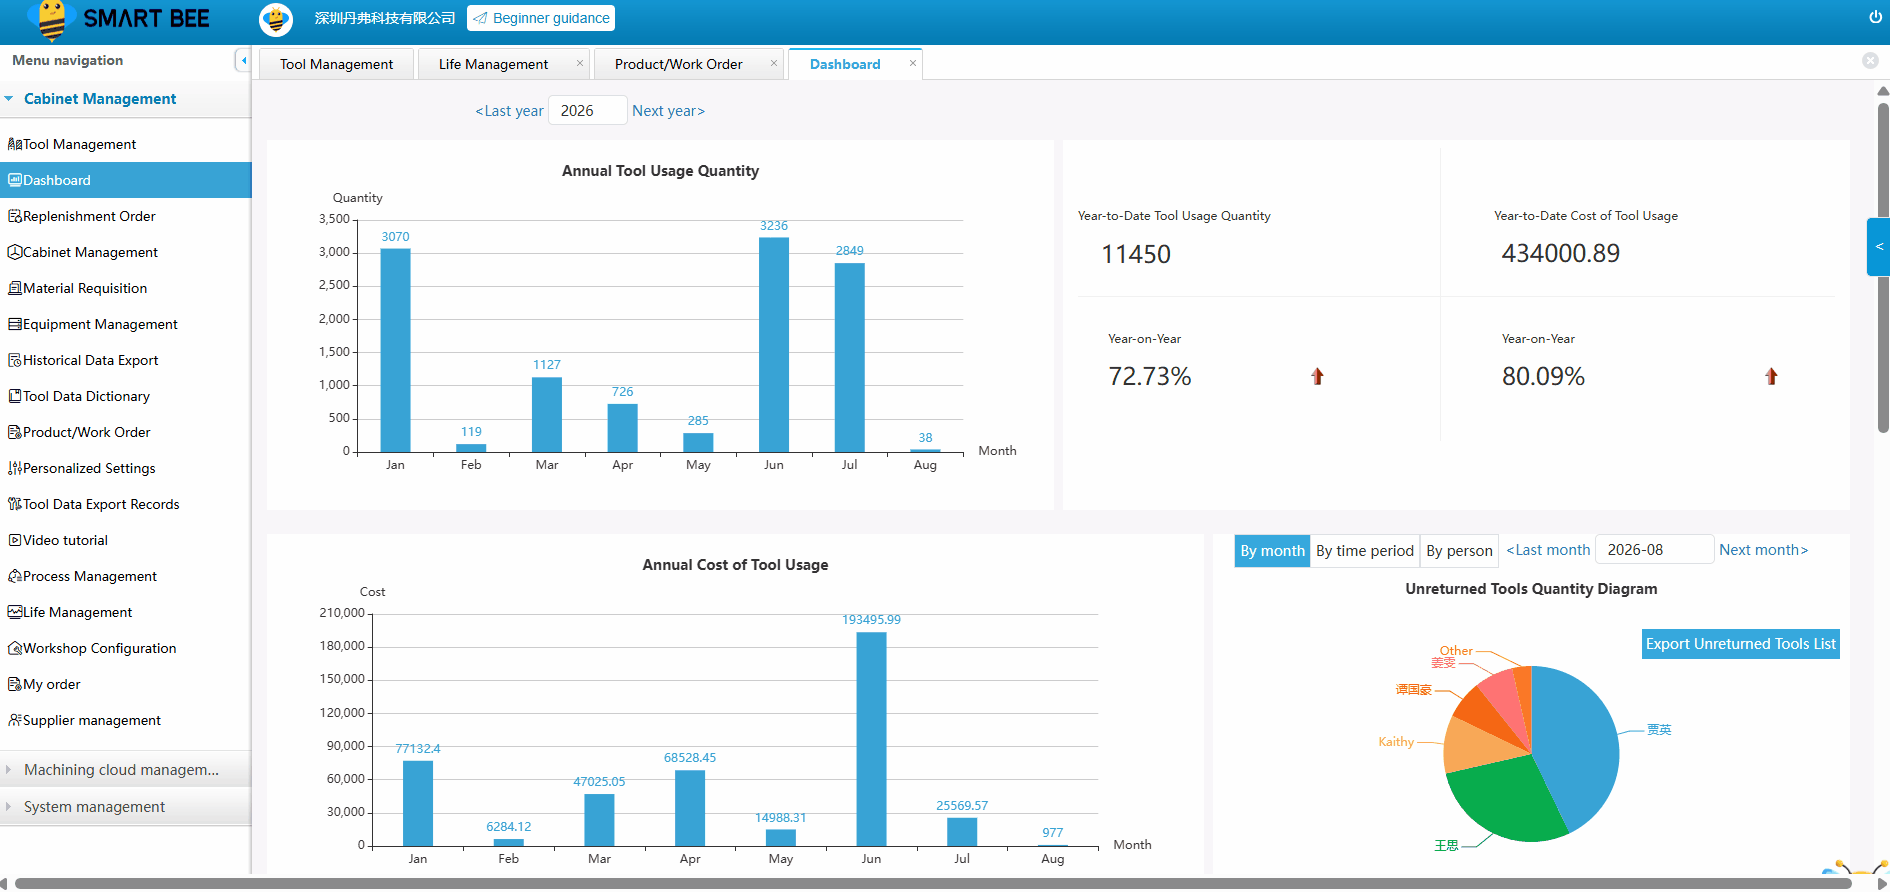Click the Replenishment Order sidebar icon
Screen dimensions: 1890x892
click(x=15, y=216)
